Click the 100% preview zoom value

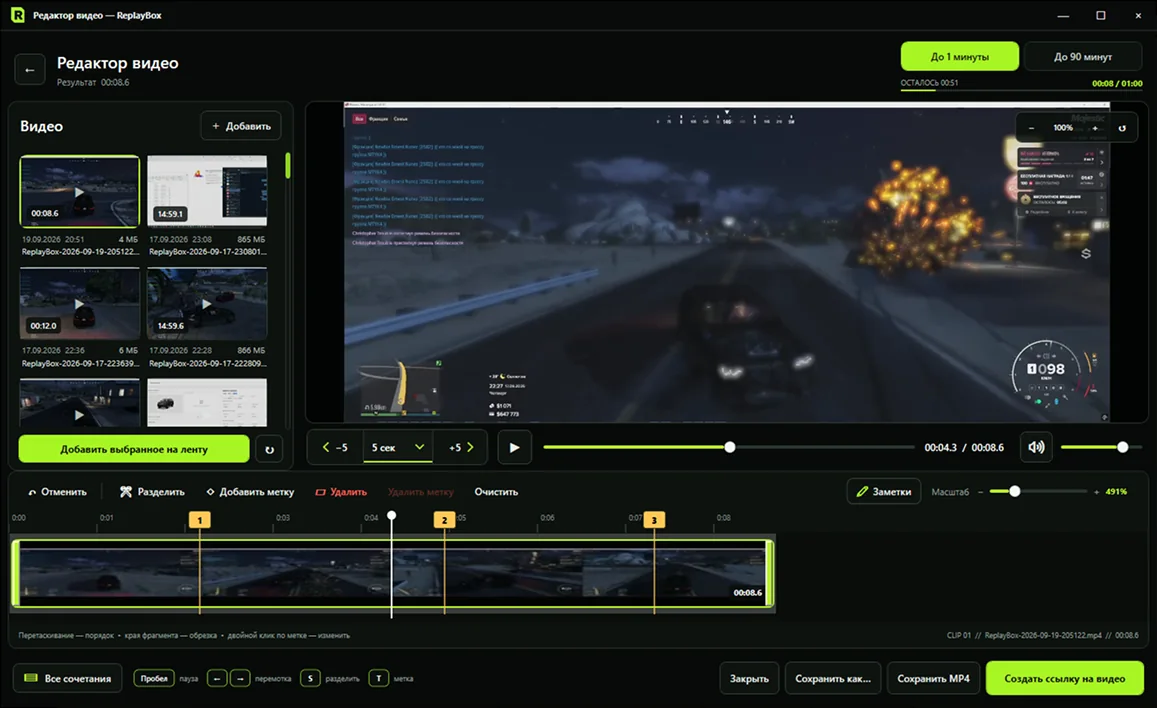1063,128
